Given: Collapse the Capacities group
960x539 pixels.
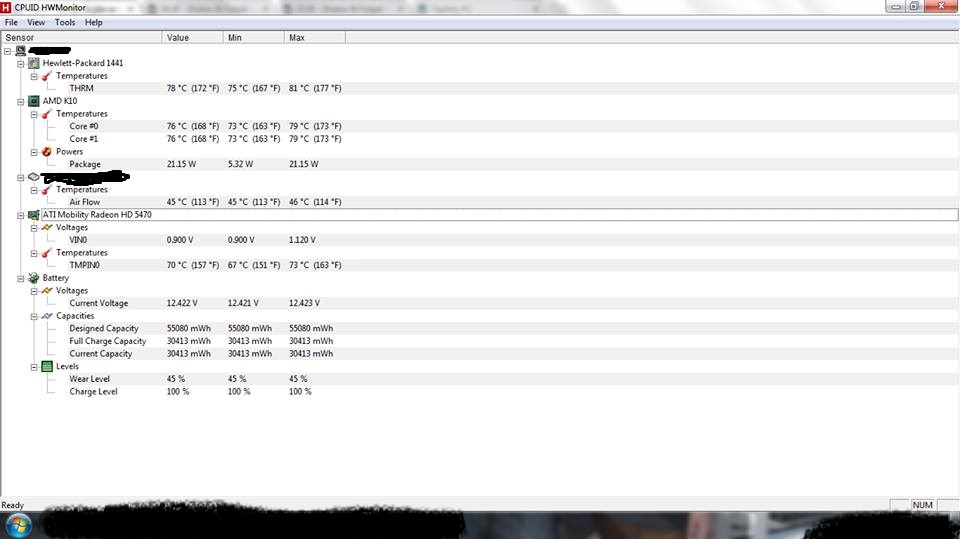Looking at the screenshot, I should click(x=34, y=317).
